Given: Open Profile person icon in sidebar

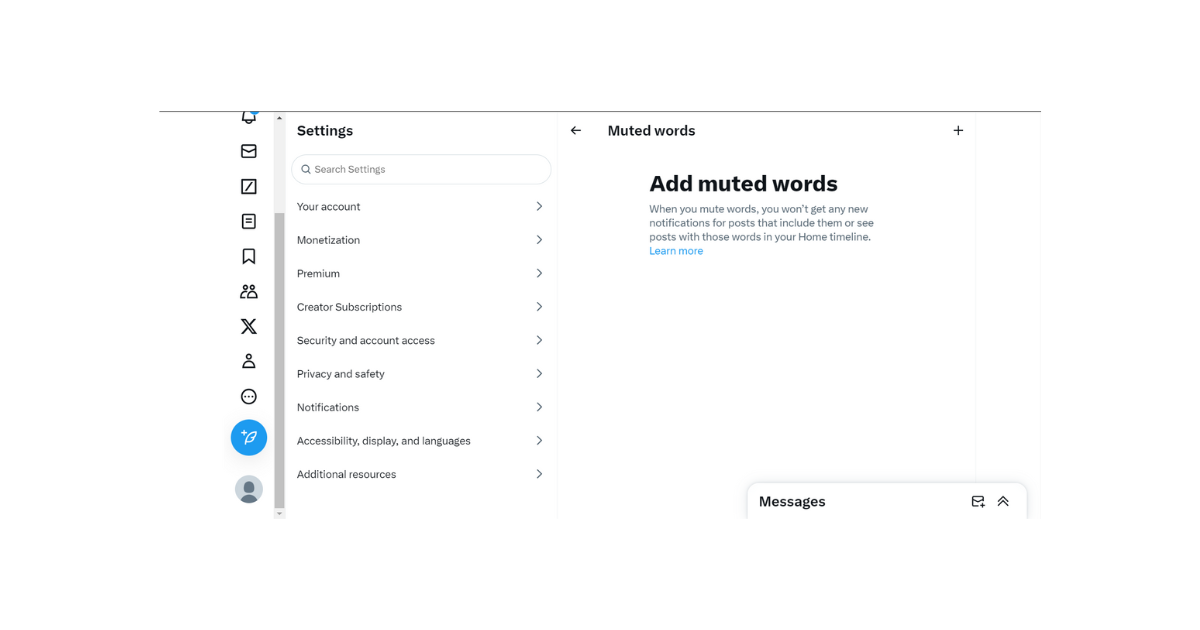Looking at the screenshot, I should 249,361.
